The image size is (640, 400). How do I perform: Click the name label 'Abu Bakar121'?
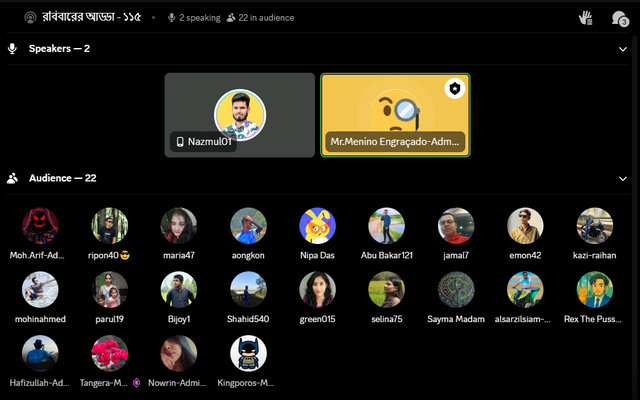(387, 256)
